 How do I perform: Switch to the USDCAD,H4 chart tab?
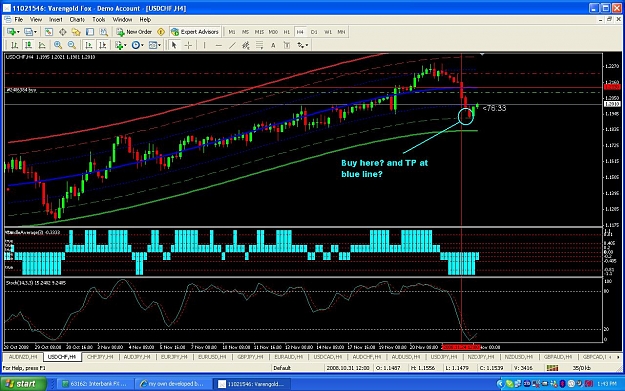(x=328, y=357)
